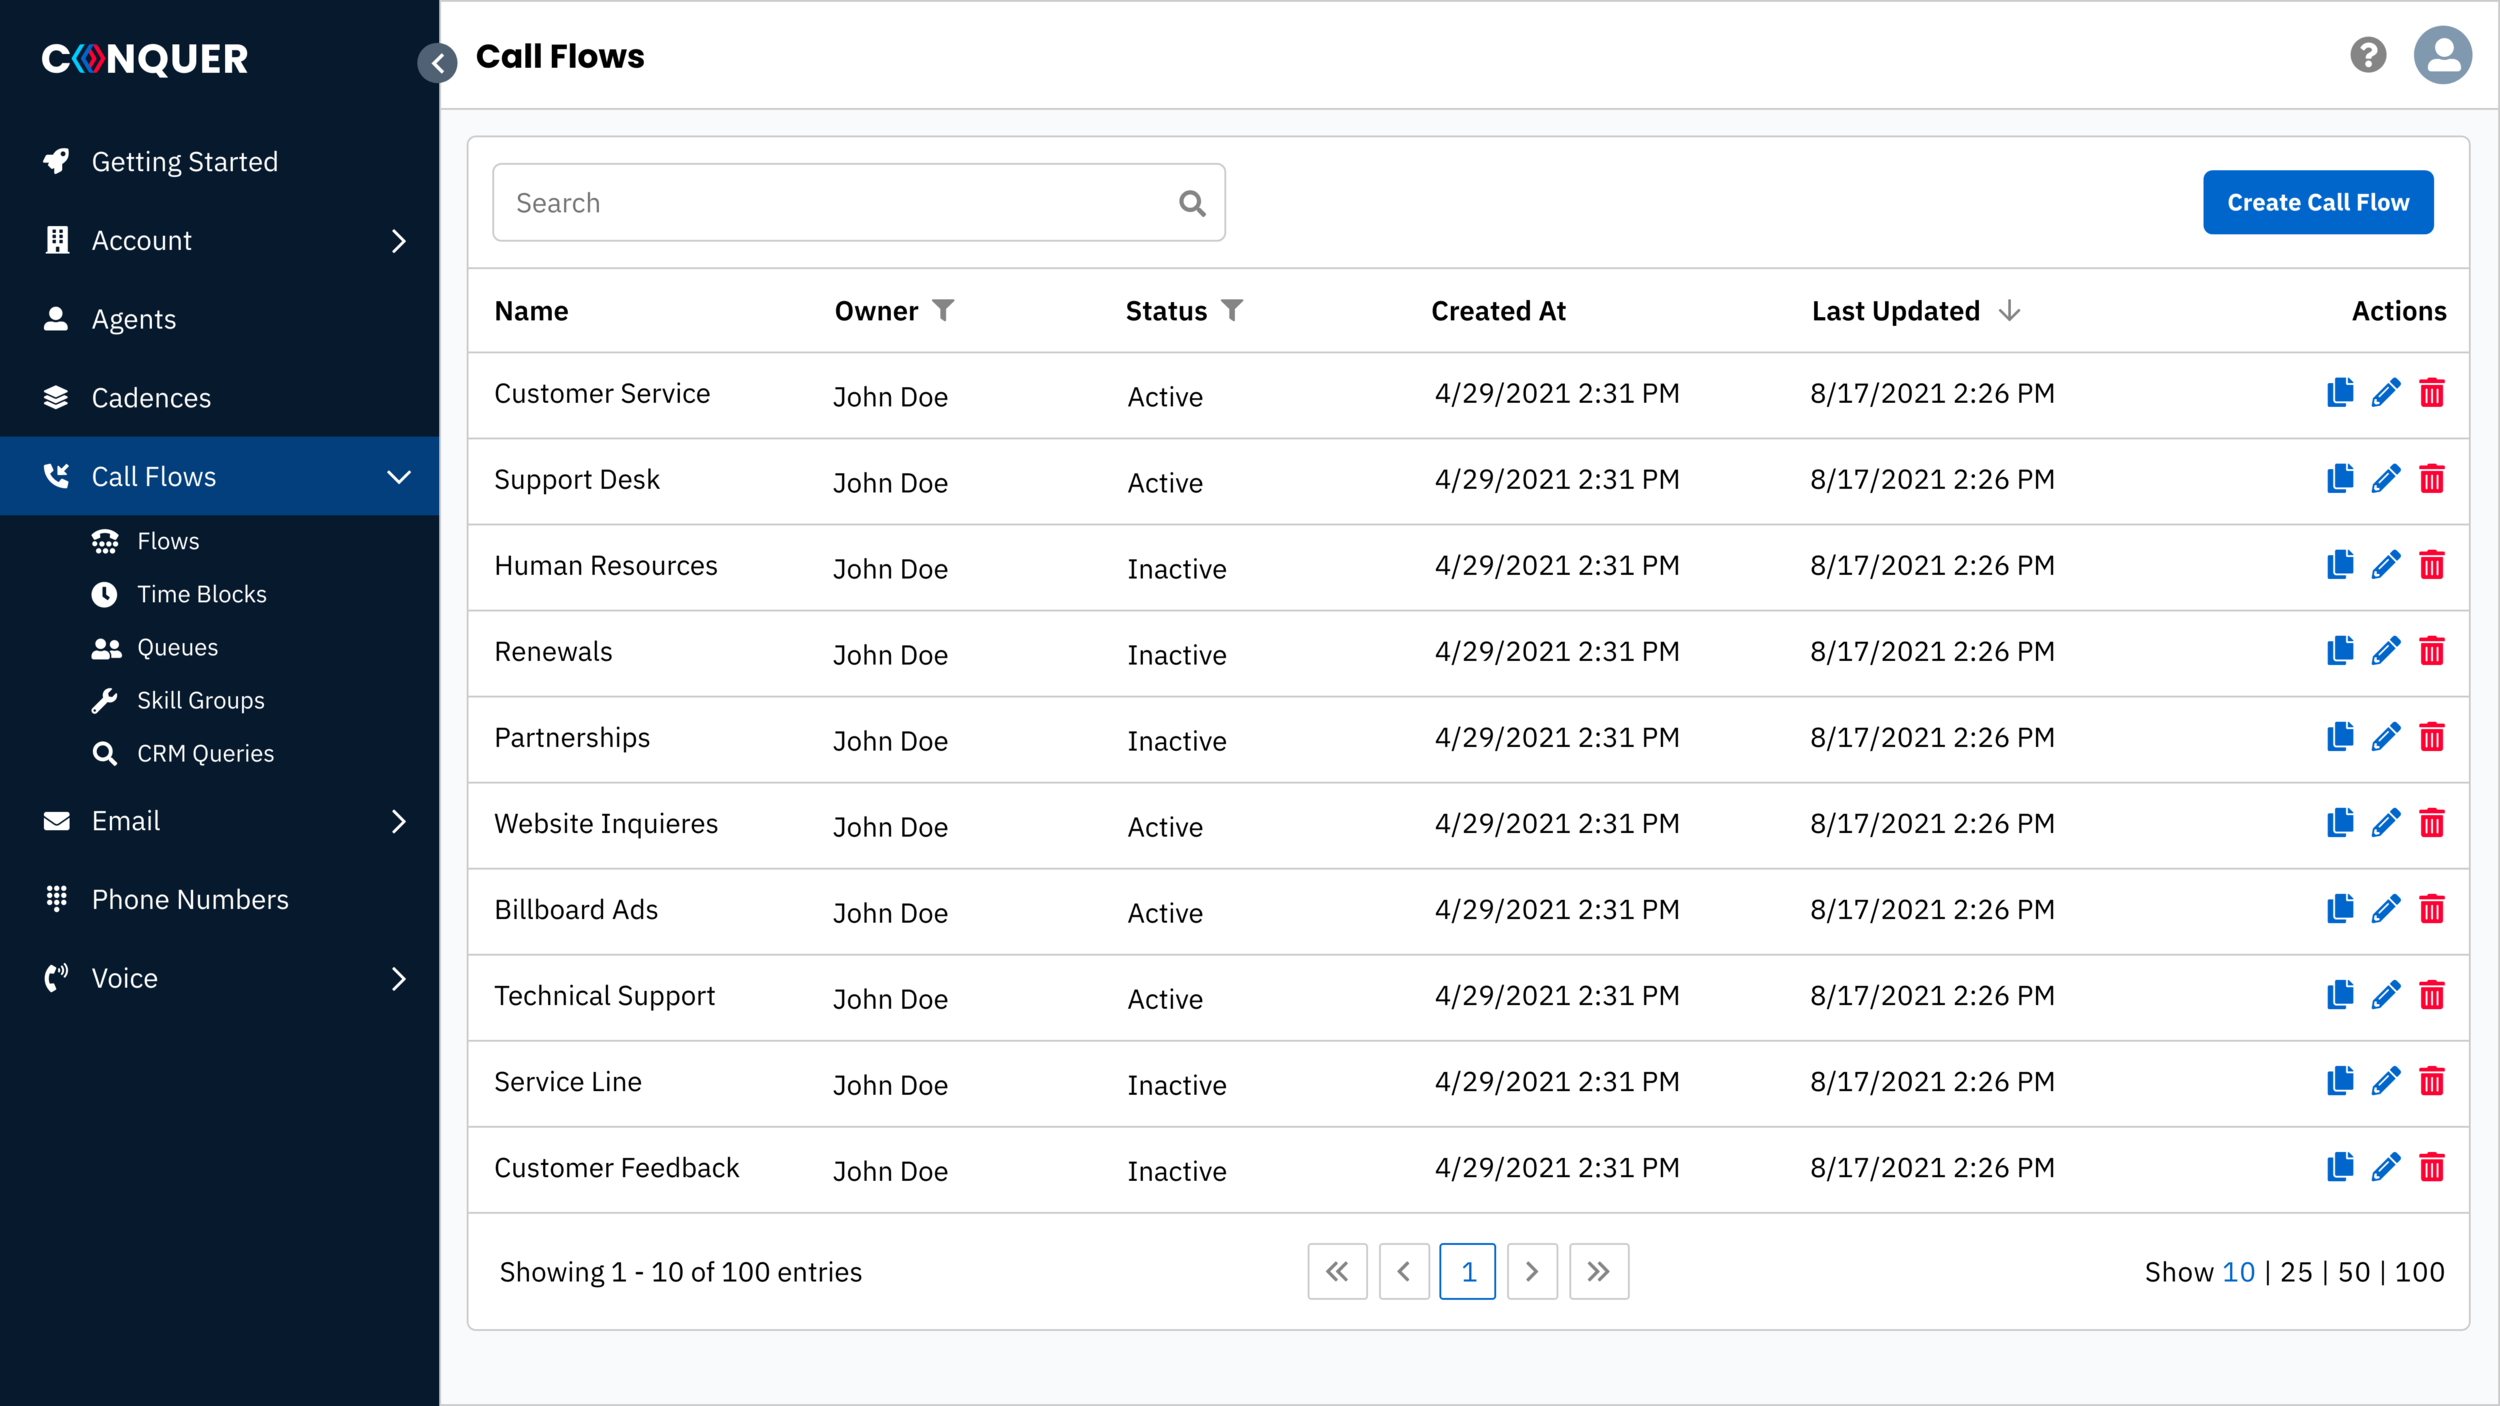Viewport: 2500px width, 1406px height.
Task: Duplicate the Technical Support call flow
Action: tap(2340, 995)
